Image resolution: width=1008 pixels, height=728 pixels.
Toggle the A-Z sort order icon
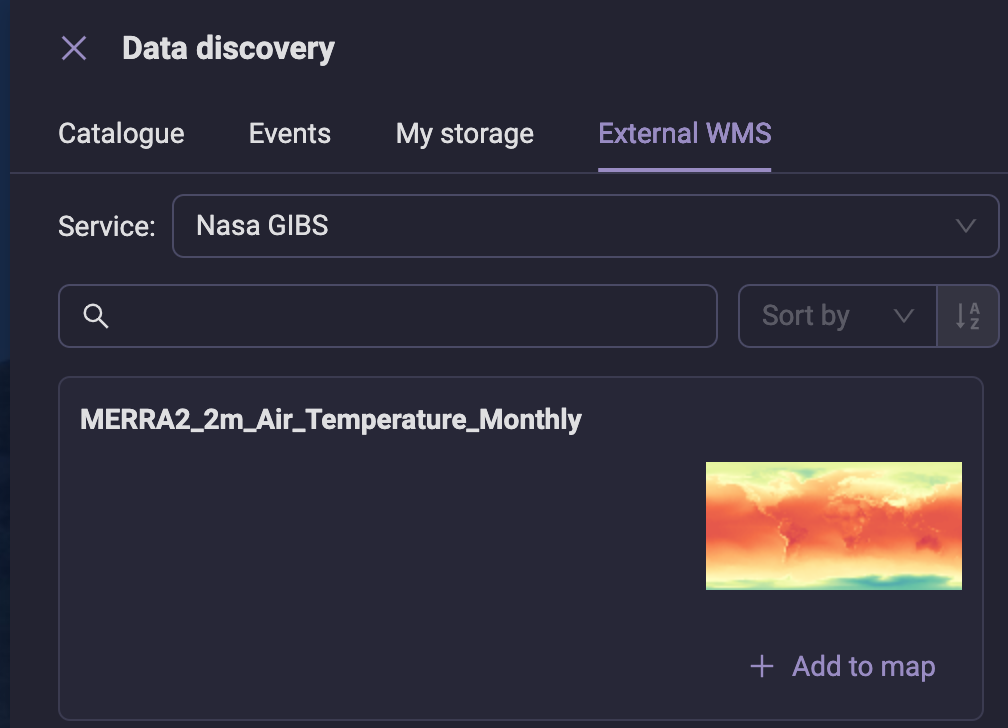tap(968, 316)
